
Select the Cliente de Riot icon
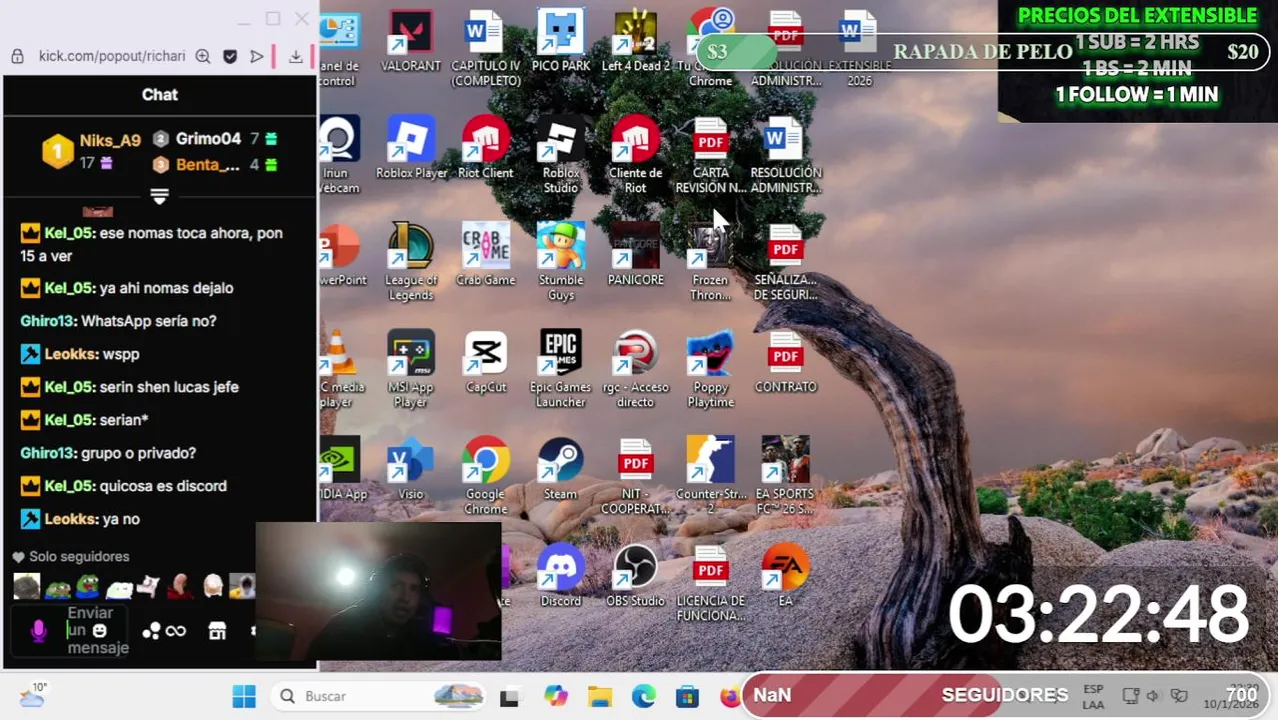(635, 156)
